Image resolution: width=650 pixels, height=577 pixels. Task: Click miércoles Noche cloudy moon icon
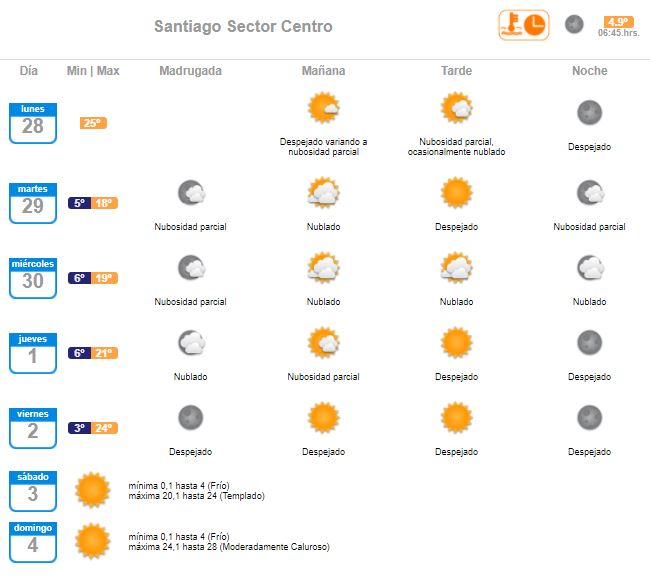tap(590, 268)
